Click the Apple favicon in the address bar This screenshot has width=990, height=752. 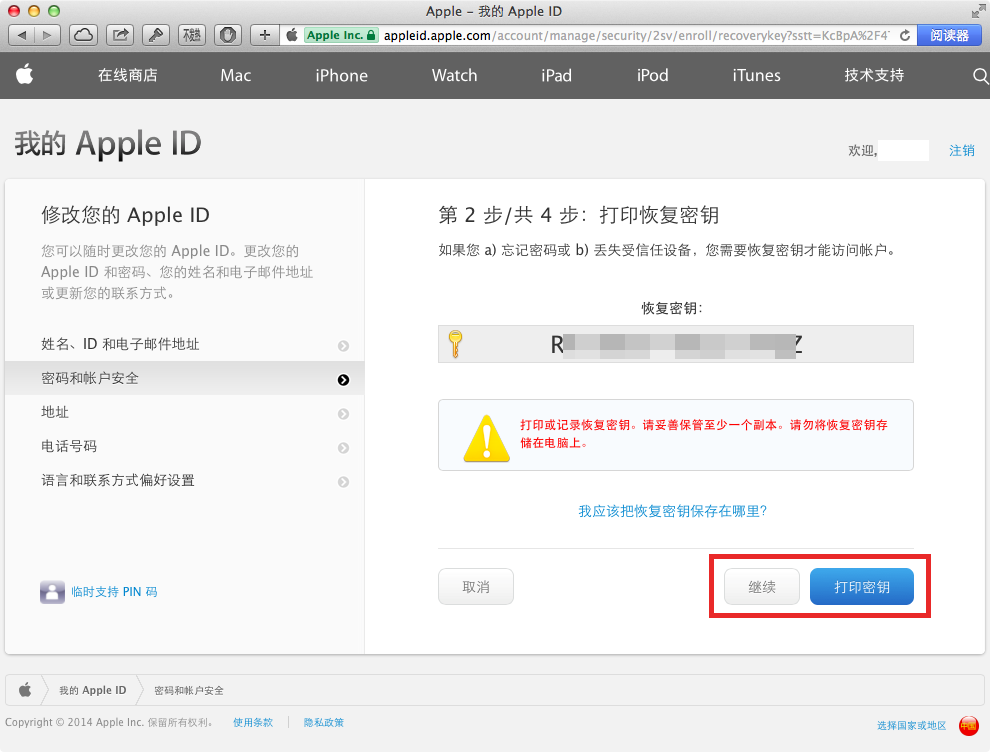coord(292,35)
